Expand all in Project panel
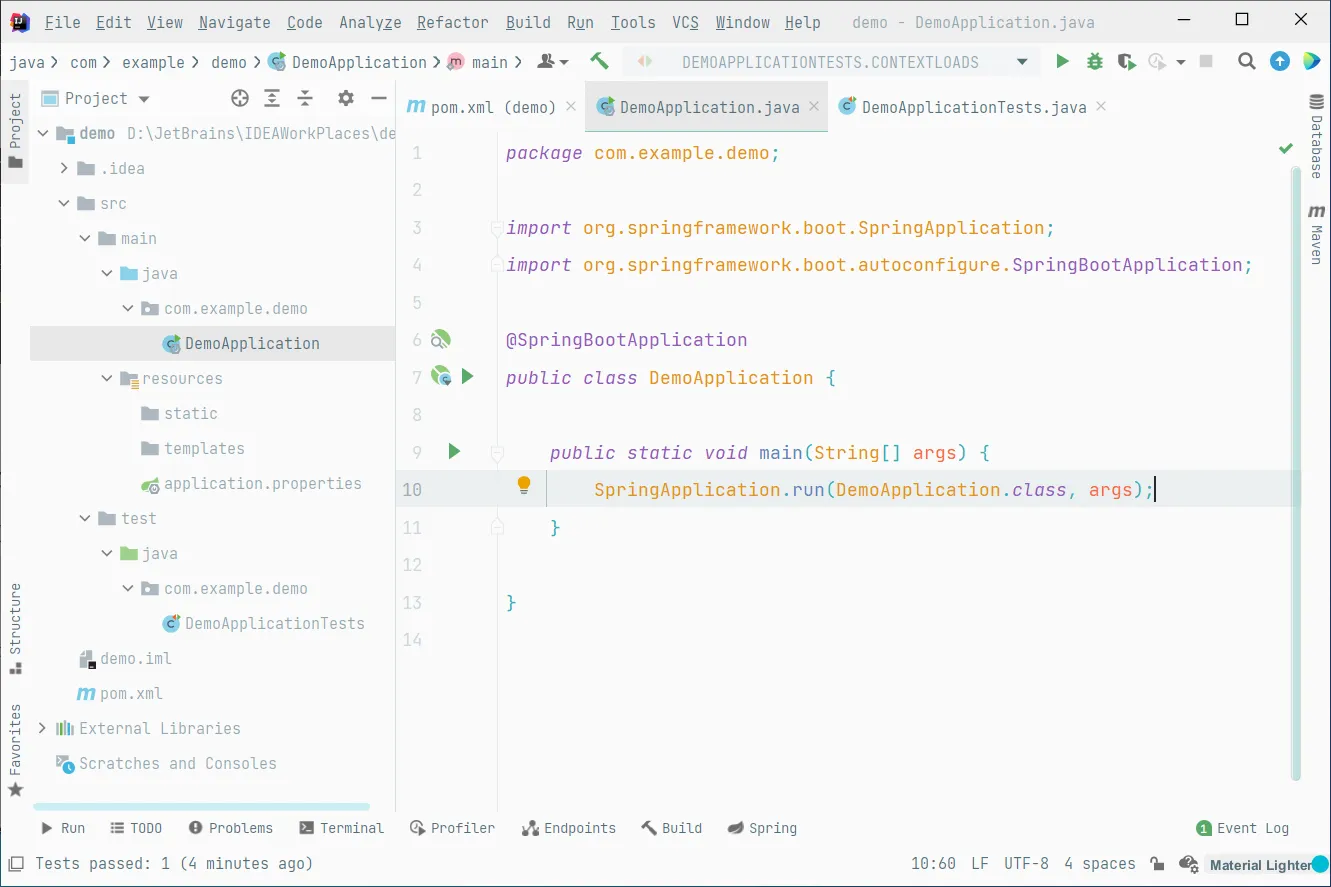This screenshot has height=887, width=1331. pyautogui.click(x=272, y=98)
